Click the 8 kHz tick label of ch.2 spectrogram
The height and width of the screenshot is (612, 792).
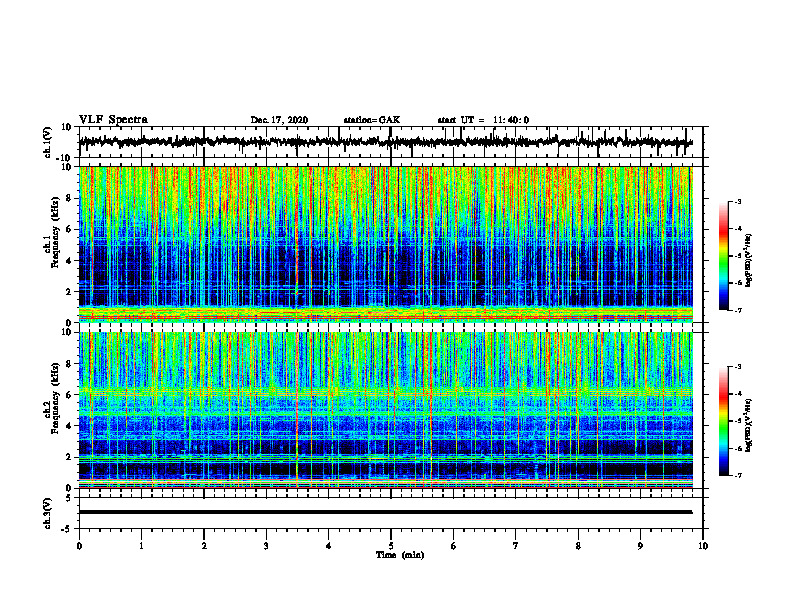[71, 364]
